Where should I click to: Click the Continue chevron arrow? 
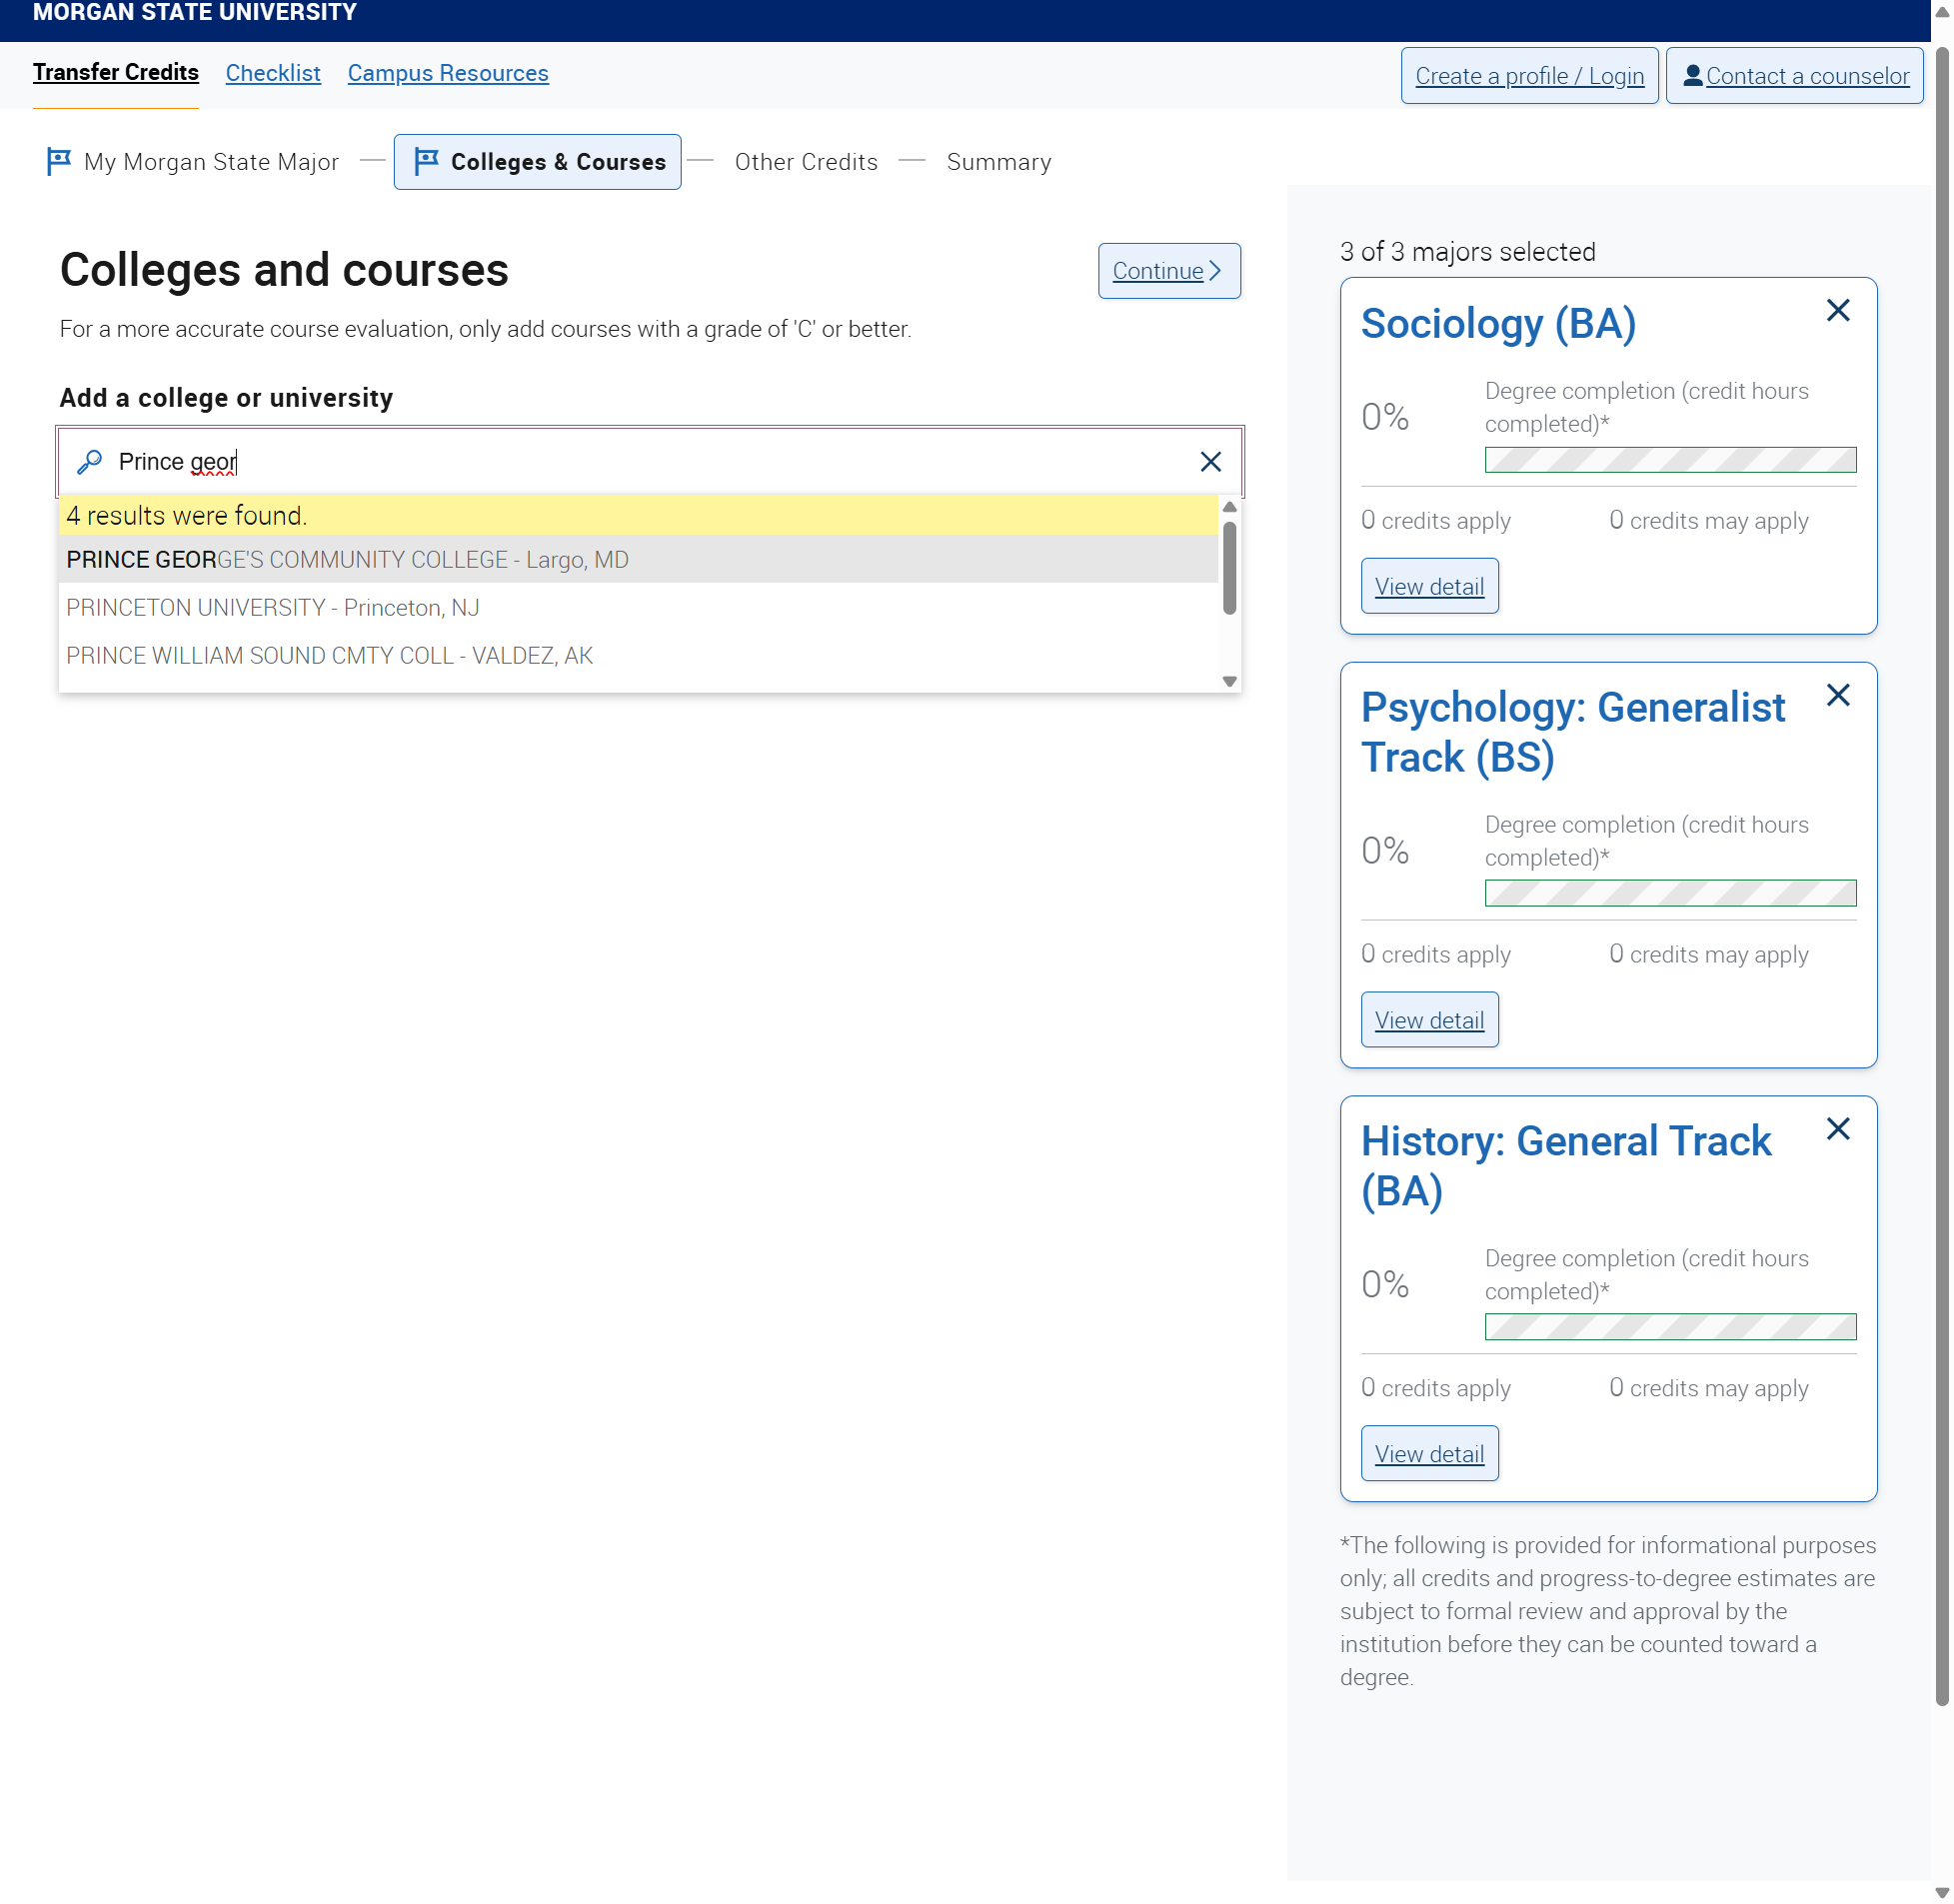(1215, 271)
